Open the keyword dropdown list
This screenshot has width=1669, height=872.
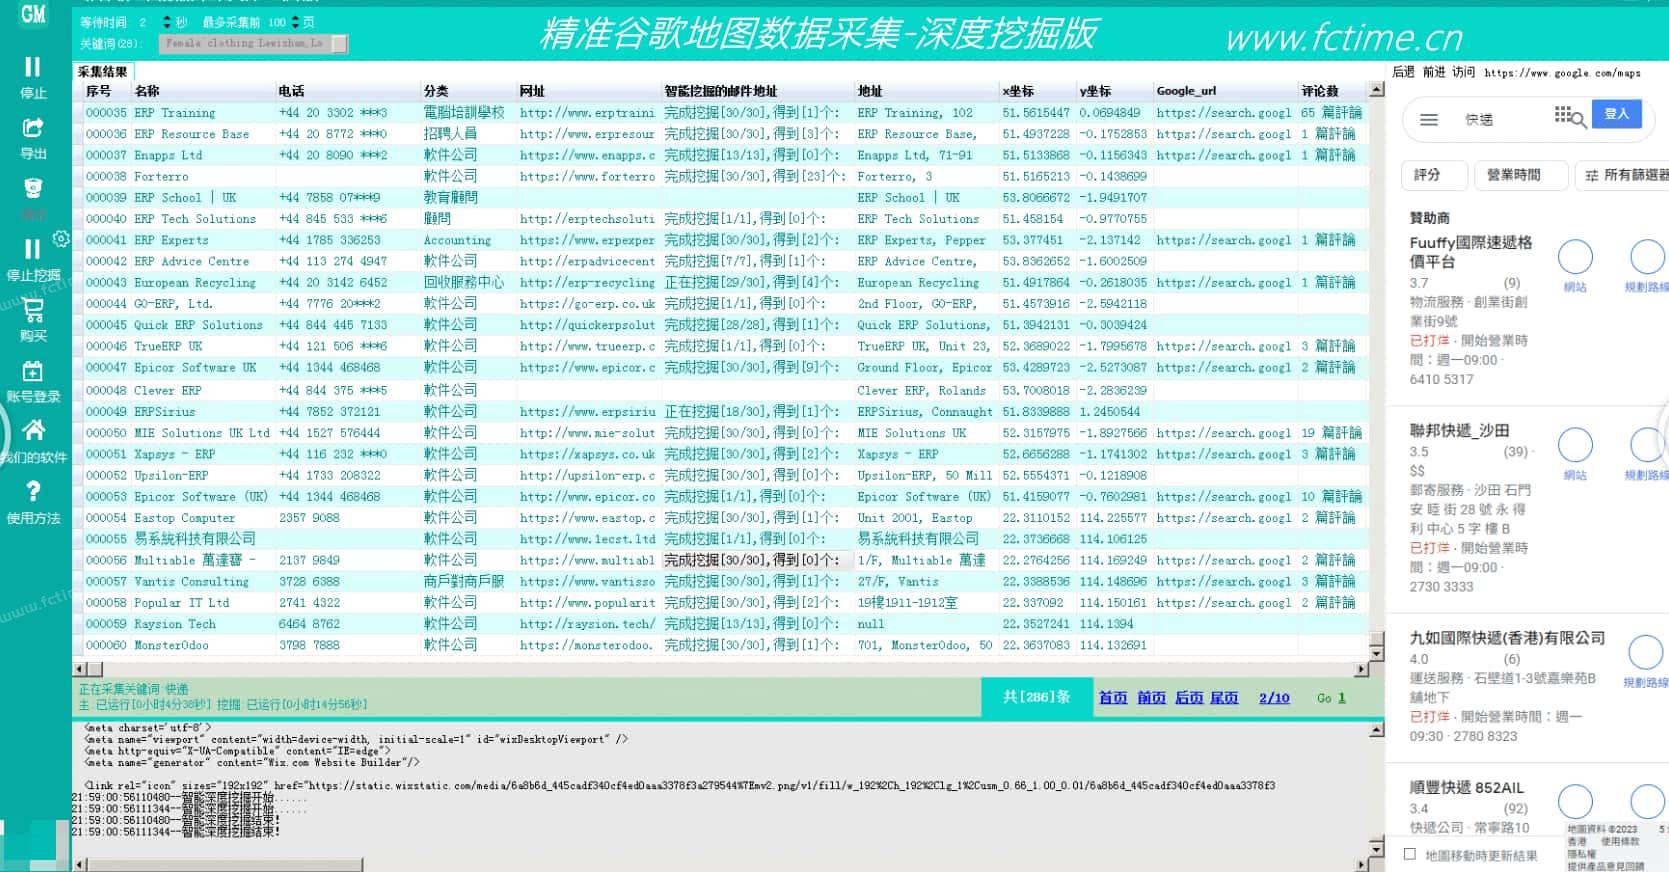(340, 44)
